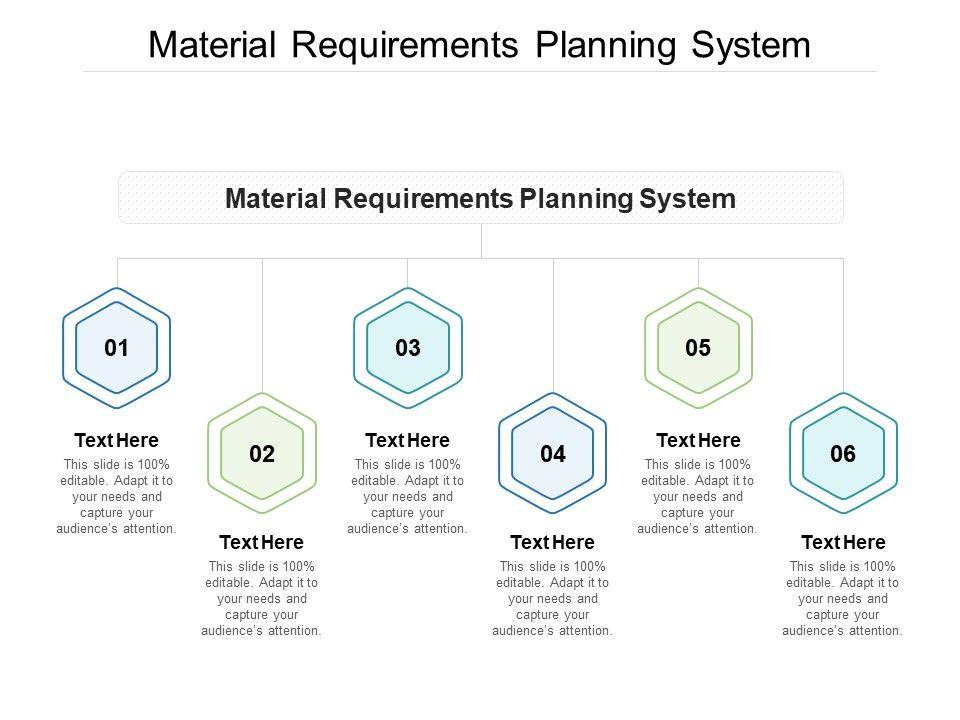Select the description paragraph below hexagon 04
The height and width of the screenshot is (720, 960).
(x=552, y=599)
